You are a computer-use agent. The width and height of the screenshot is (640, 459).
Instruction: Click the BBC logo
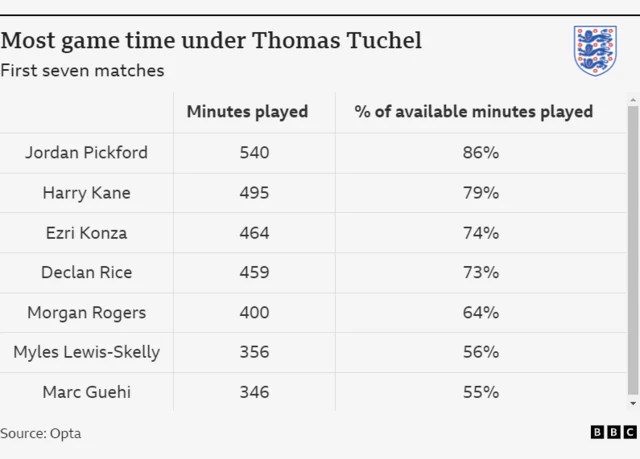(613, 433)
